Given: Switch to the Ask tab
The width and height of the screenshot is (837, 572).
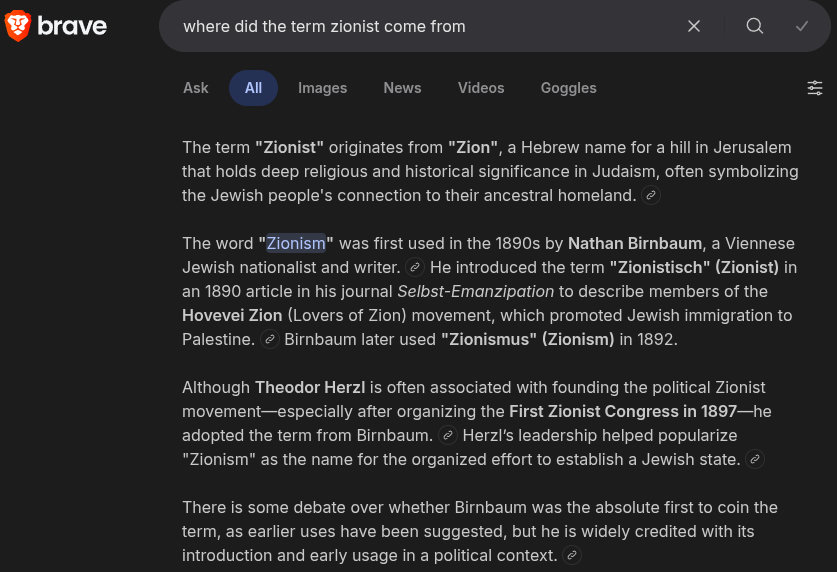Looking at the screenshot, I should point(196,88).
